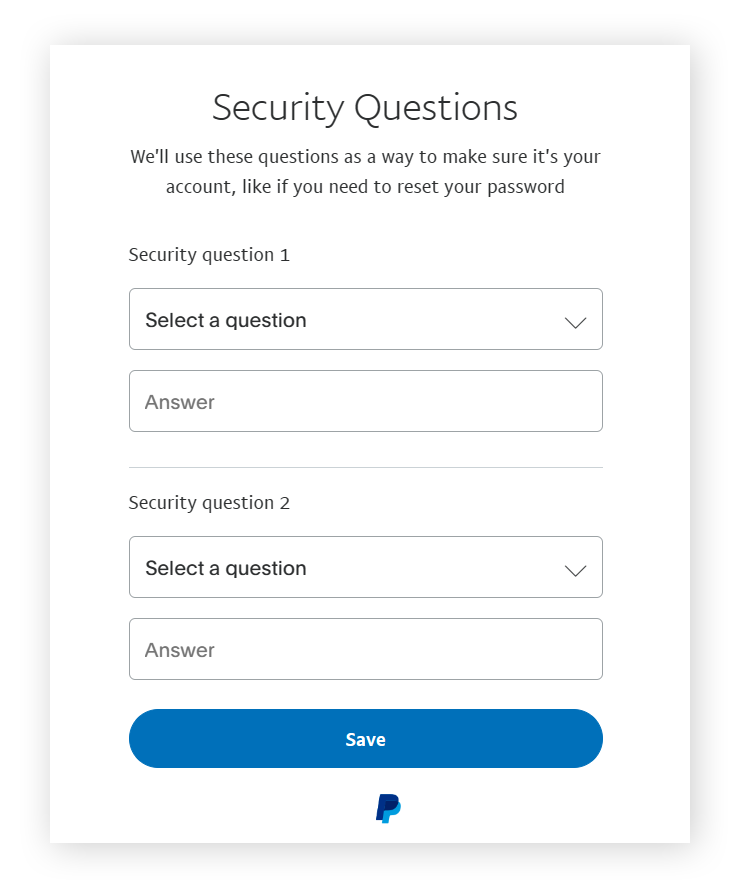Click the introductory description text
Screen dimensions: 743x896
365,171
